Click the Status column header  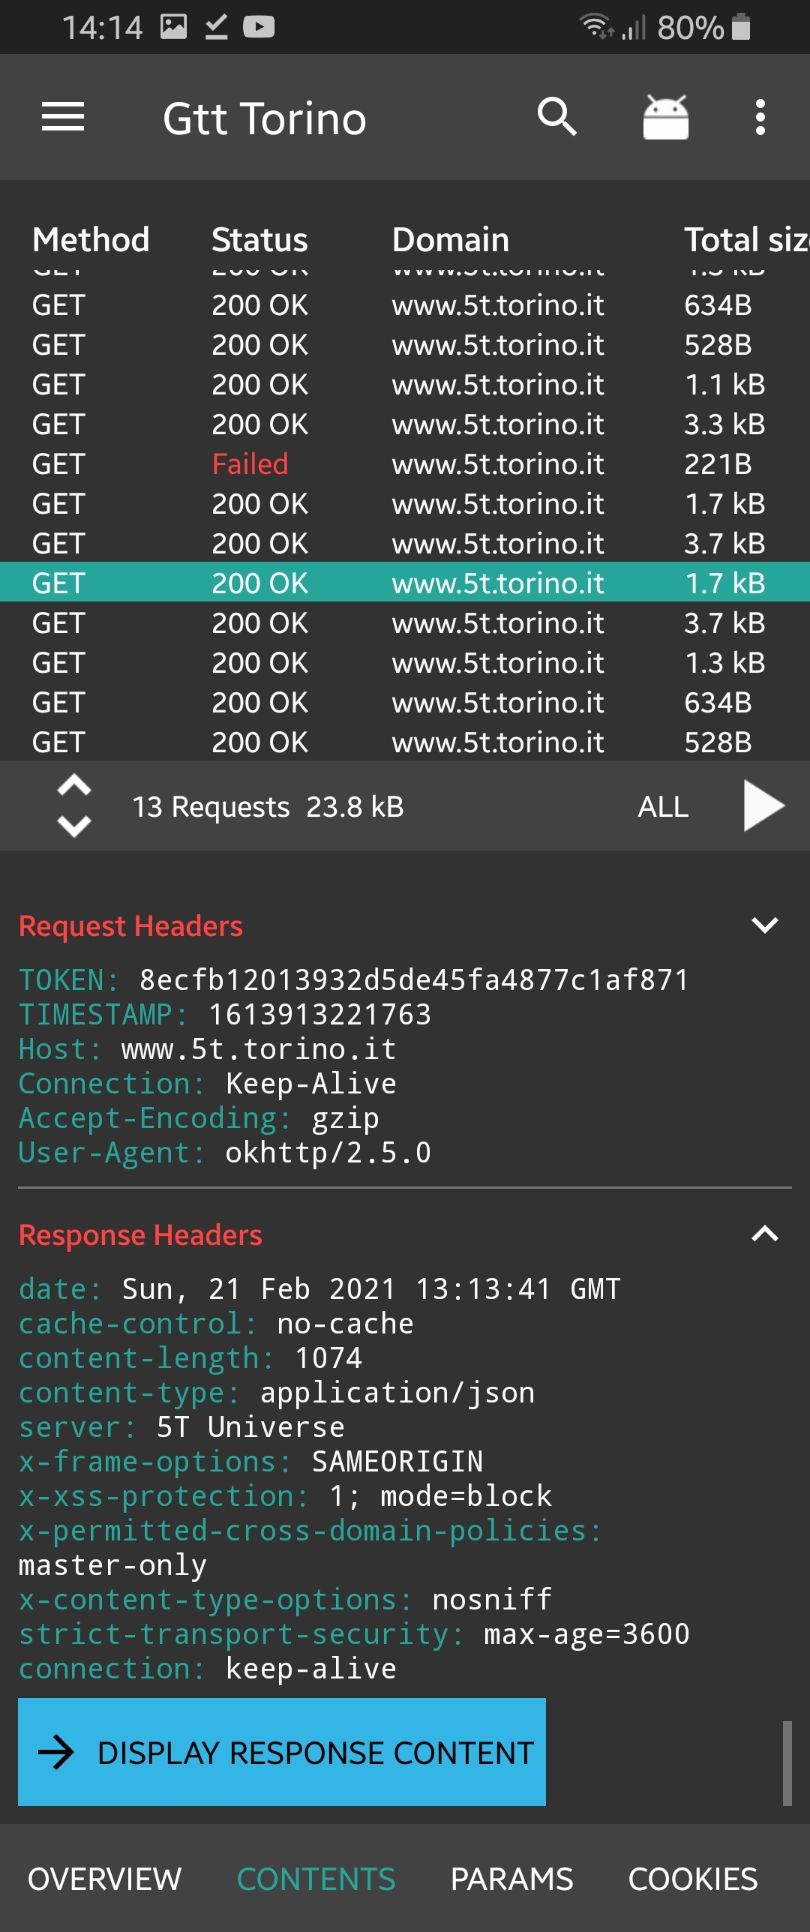pos(259,240)
